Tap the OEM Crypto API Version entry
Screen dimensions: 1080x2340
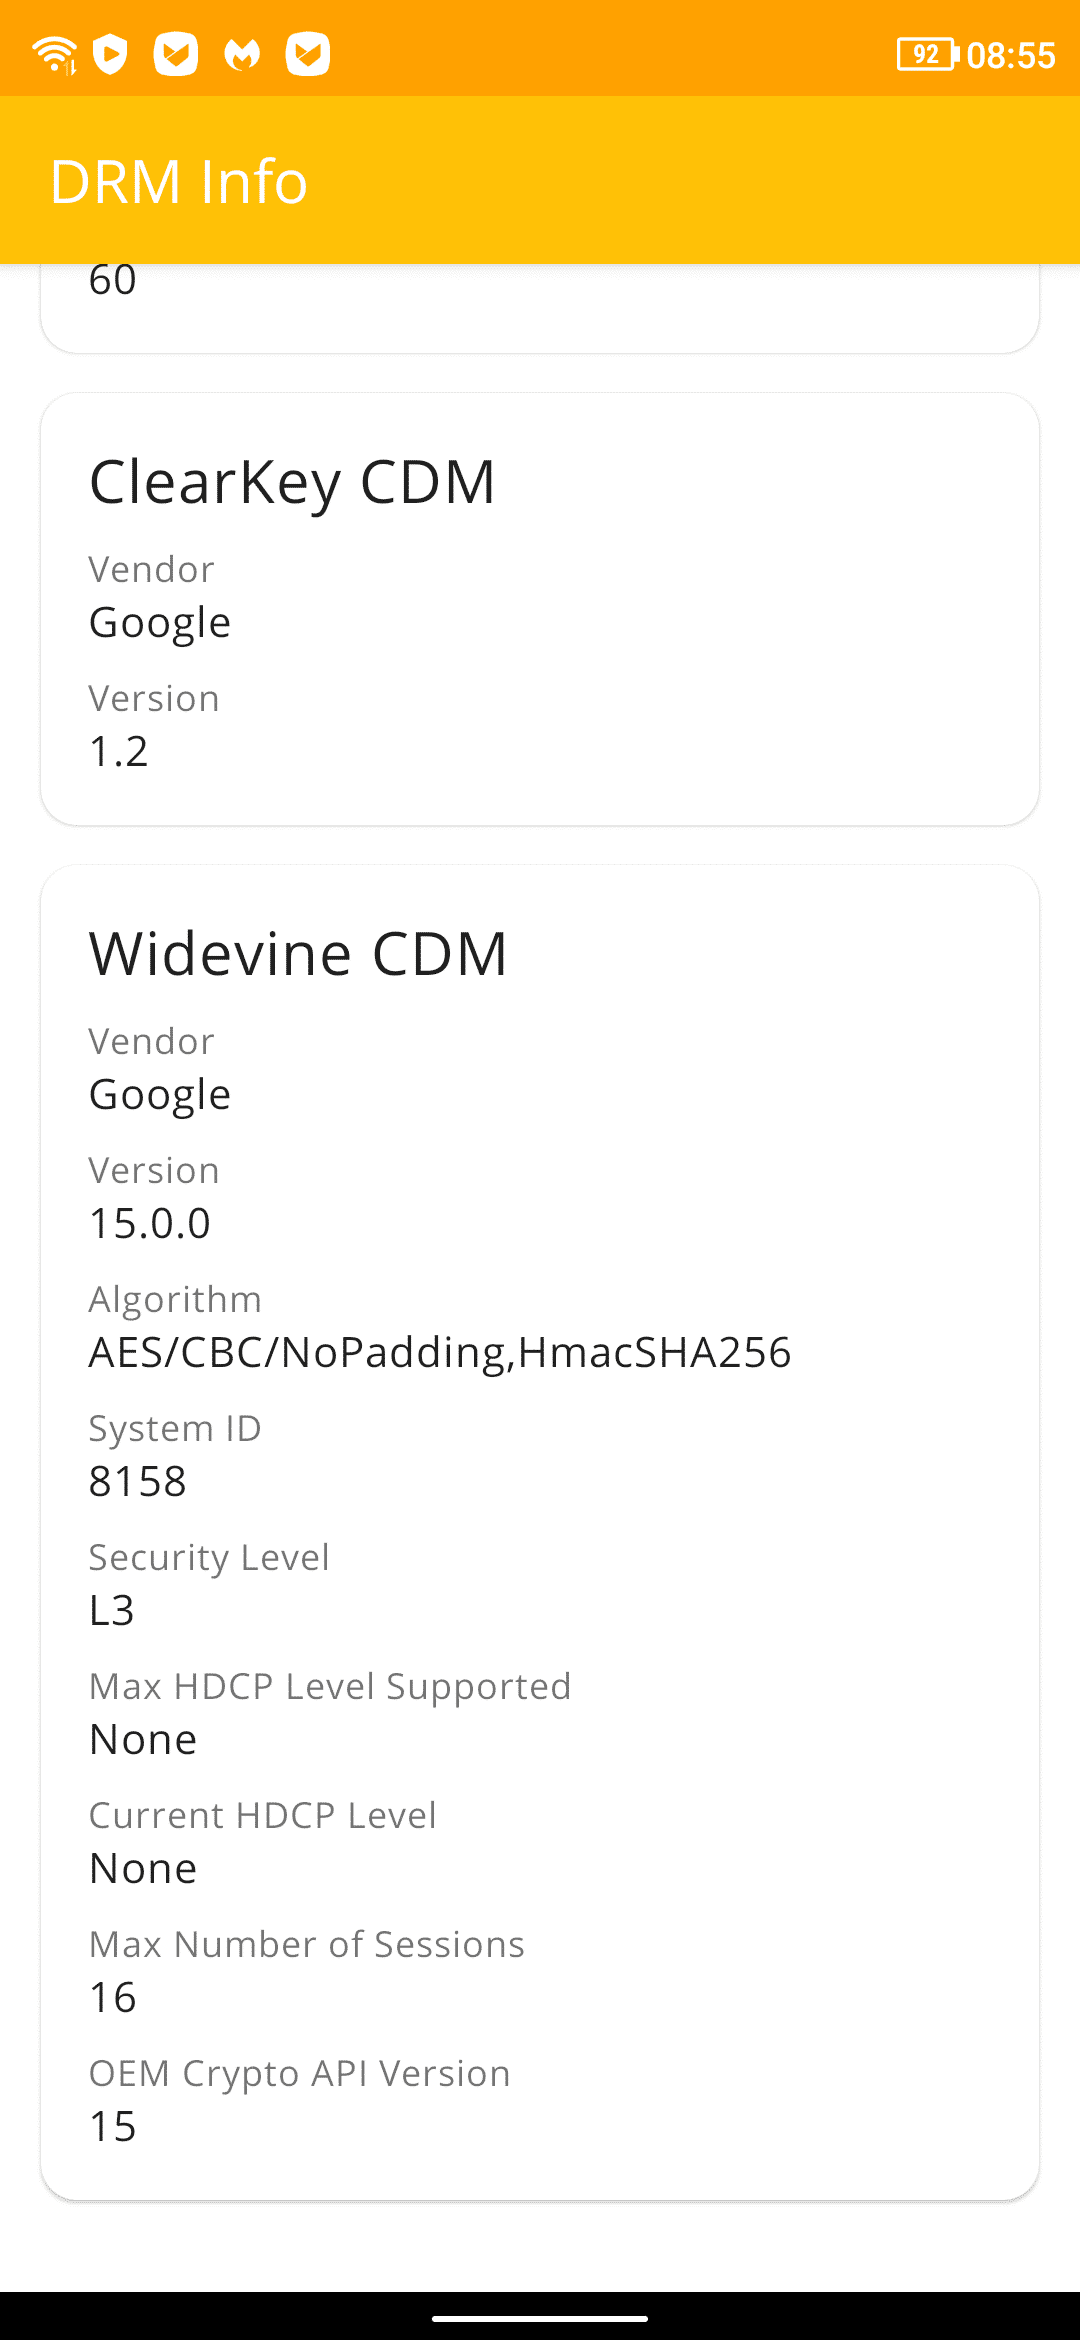click(x=300, y=2101)
